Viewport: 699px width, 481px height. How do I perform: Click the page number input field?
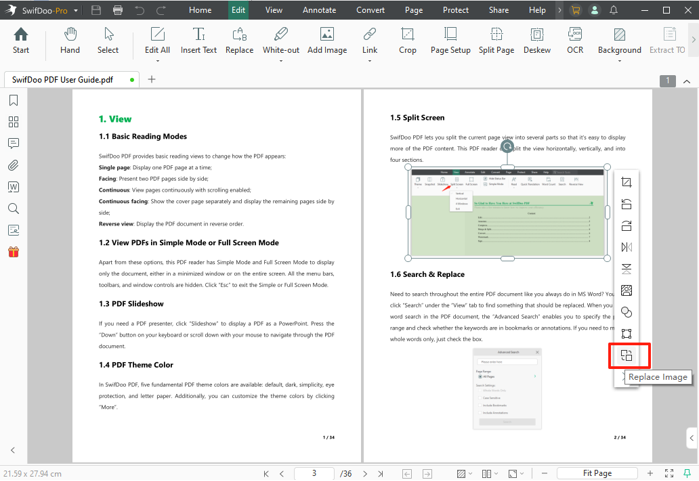click(x=314, y=473)
